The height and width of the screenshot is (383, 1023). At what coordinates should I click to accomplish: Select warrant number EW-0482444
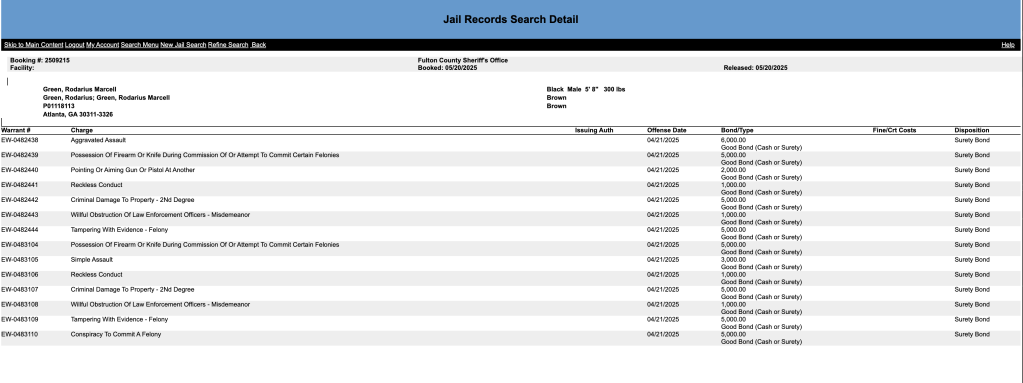20,230
